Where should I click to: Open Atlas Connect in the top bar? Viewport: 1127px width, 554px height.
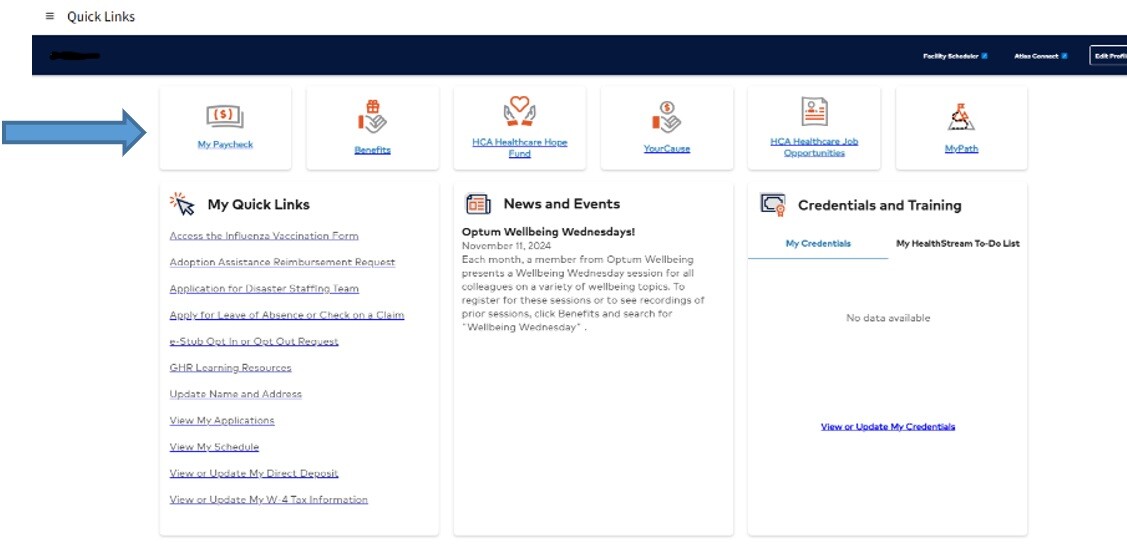click(1039, 56)
